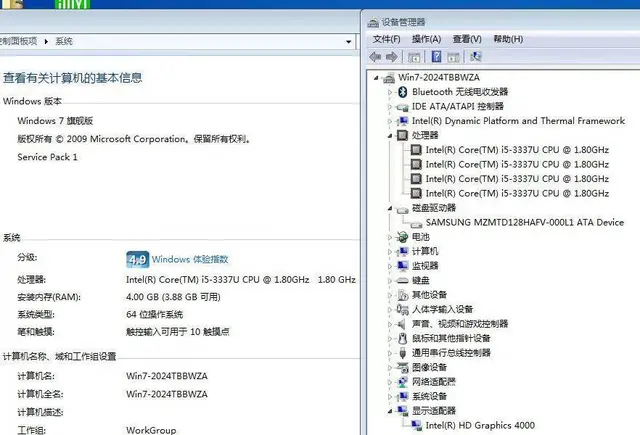The height and width of the screenshot is (435, 640).
Task: Select the IDE ATA/ATAPI 控制器 icon
Action: pos(402,107)
